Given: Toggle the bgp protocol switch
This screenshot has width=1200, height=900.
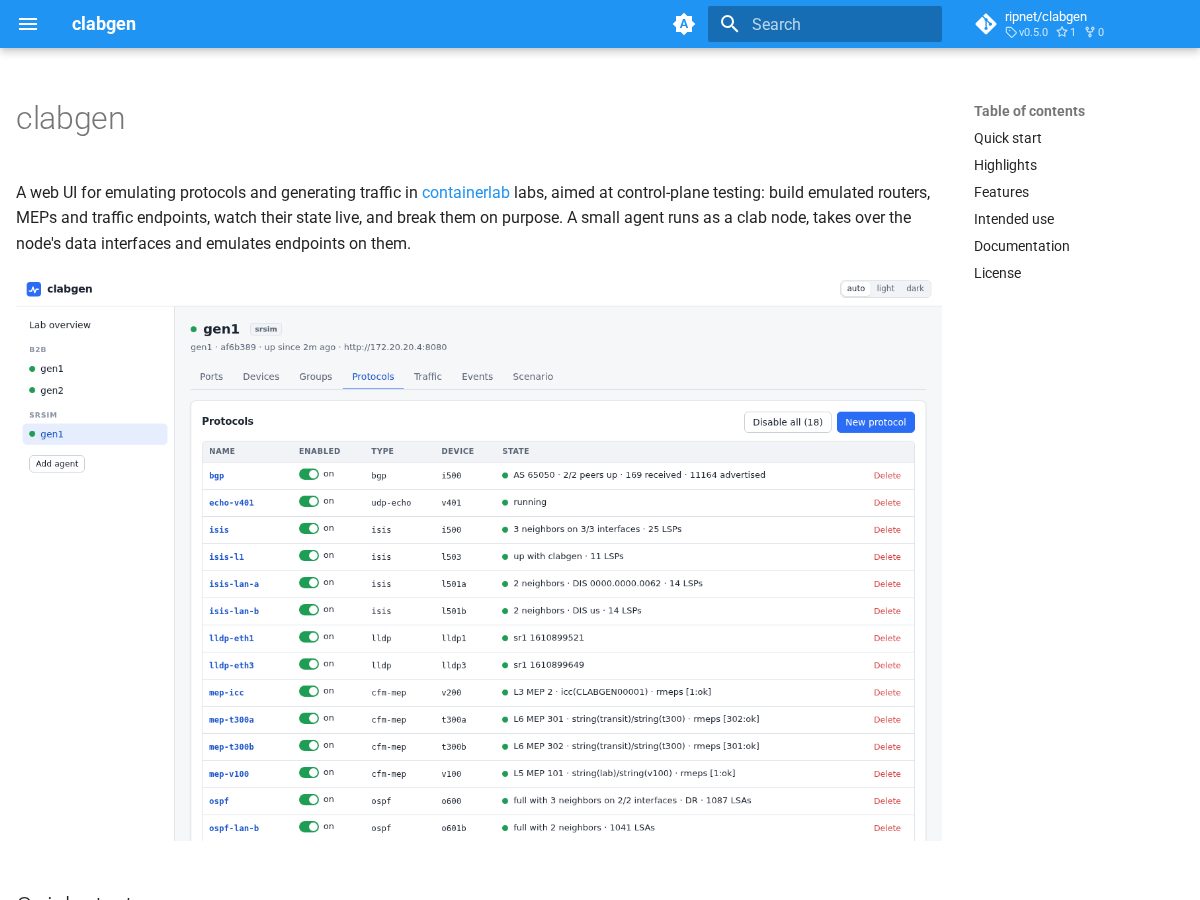Looking at the screenshot, I should (309, 474).
